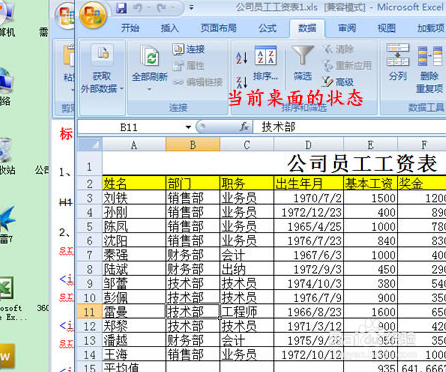The height and width of the screenshot is (372, 446).
Task: Select column A header
Action: click(x=134, y=145)
